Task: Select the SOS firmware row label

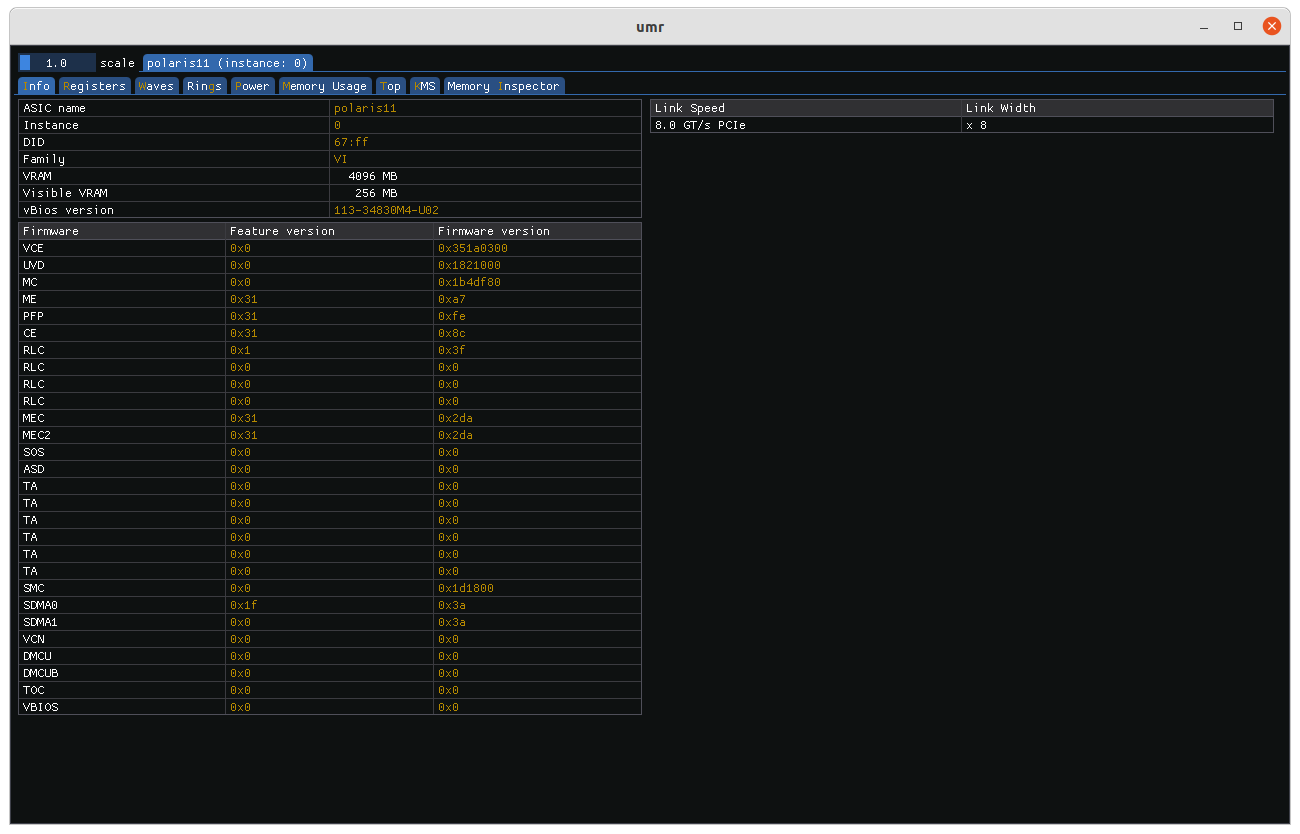Action: coord(34,452)
